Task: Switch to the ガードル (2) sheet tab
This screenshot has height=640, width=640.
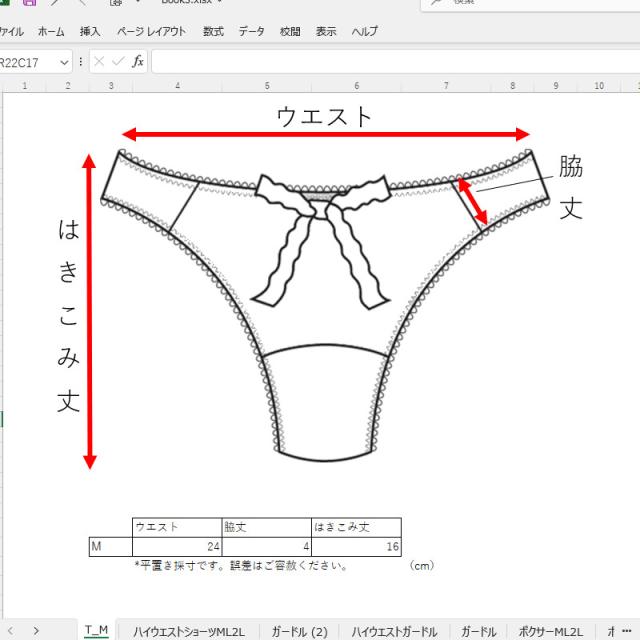Action: (x=299, y=631)
